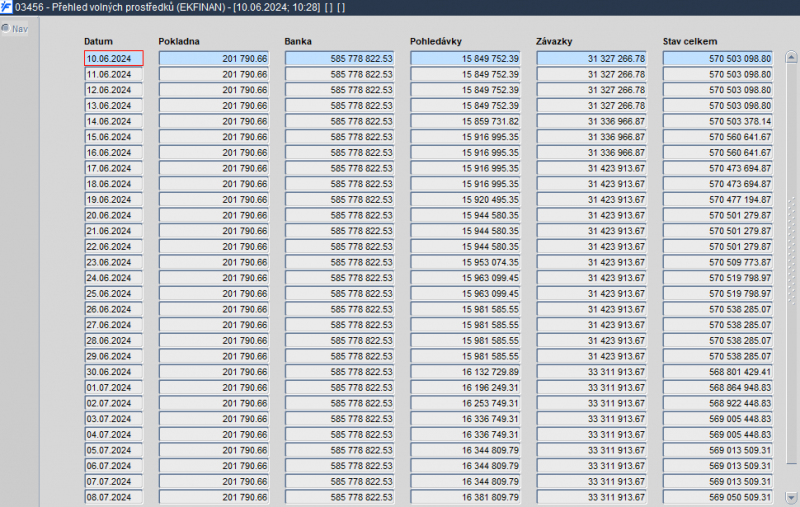This screenshot has width=800, height=507.
Task: Click Banka value in 20.06.2024 row
Action: 340,215
